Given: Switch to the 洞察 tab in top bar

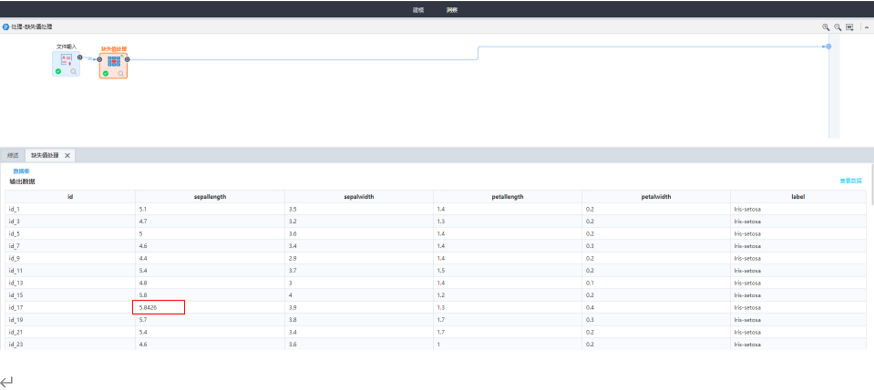Looking at the screenshot, I should [x=452, y=10].
